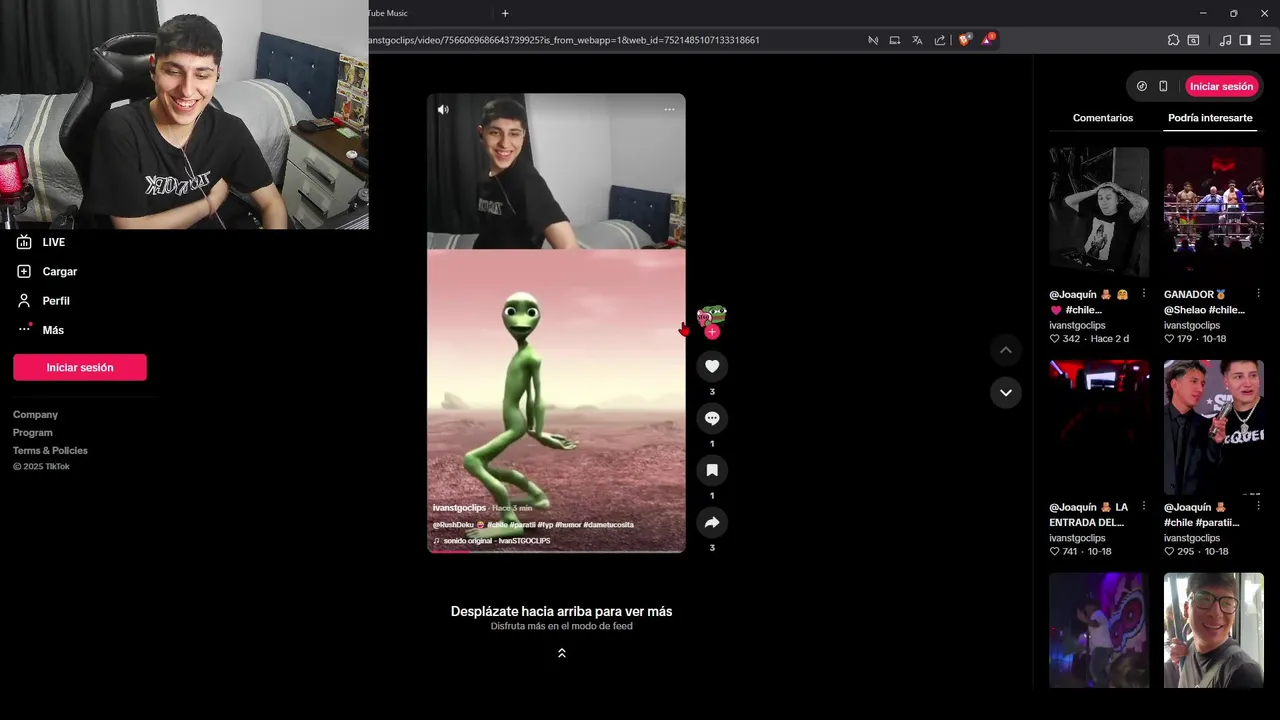Open comments with the speech bubble button
Viewport: 1280px width, 720px height.
click(x=712, y=419)
